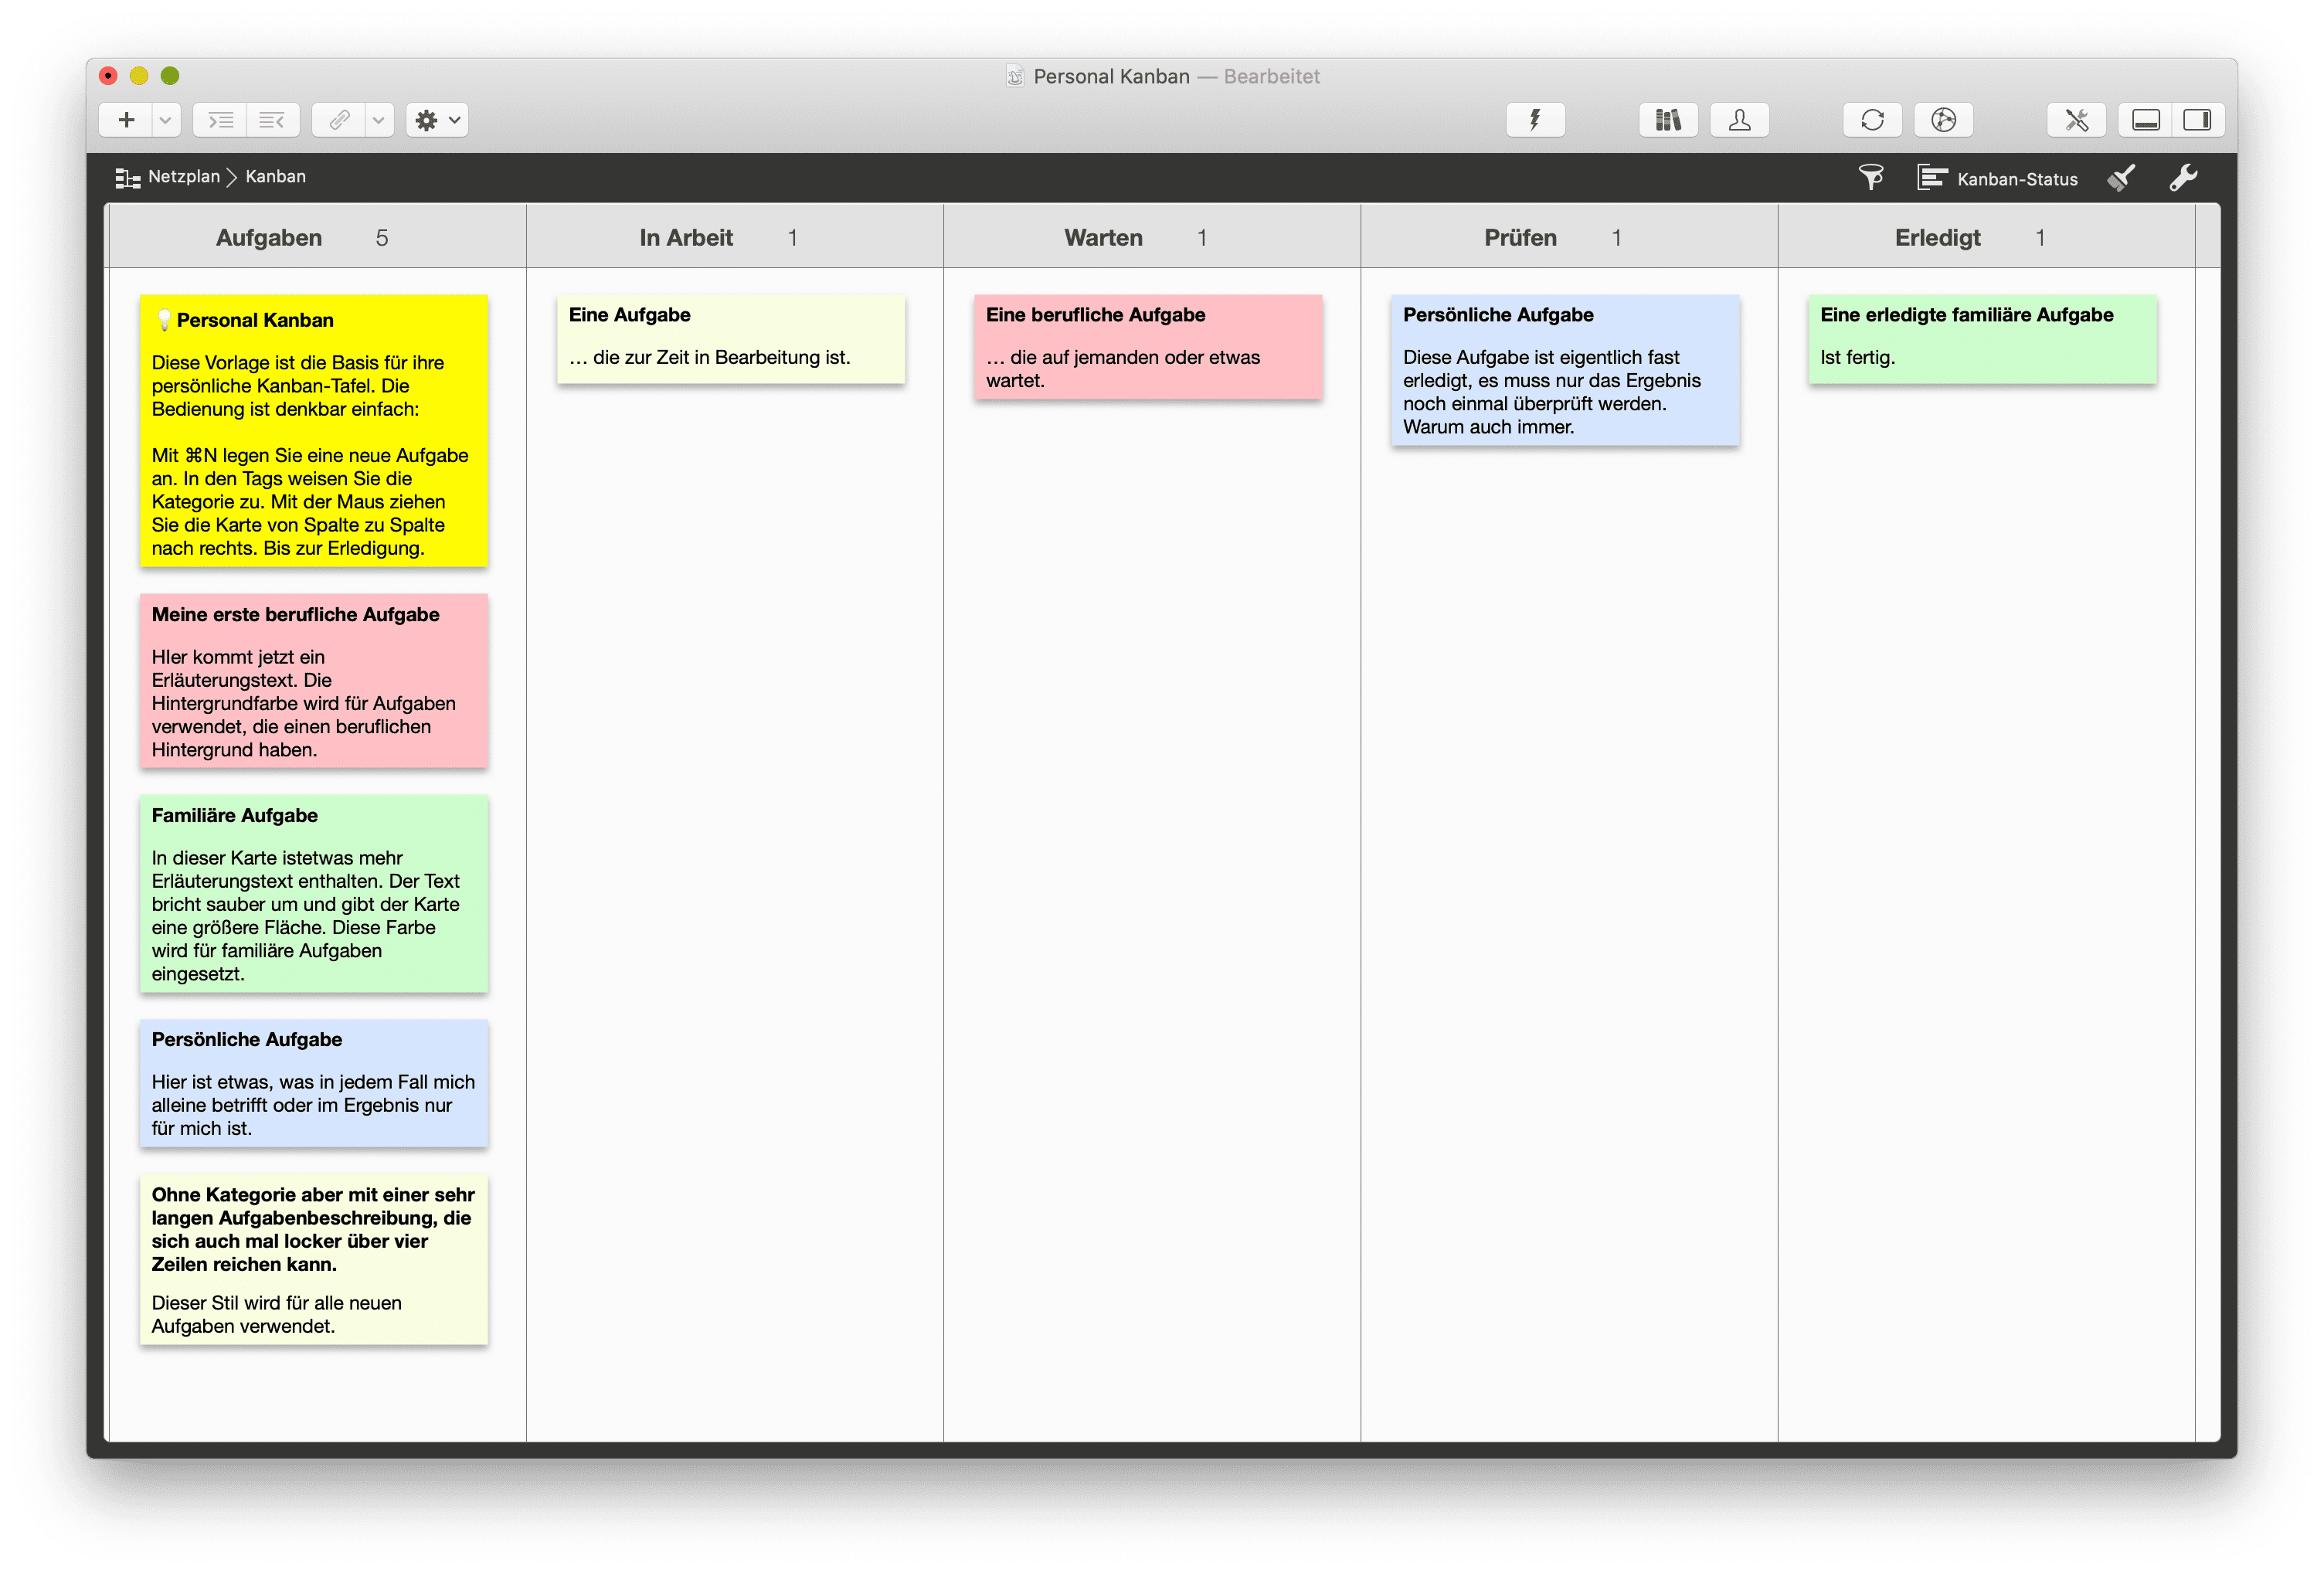Viewport: 2324px width, 1573px height.
Task: Click the Resources person icon
Action: click(1739, 119)
